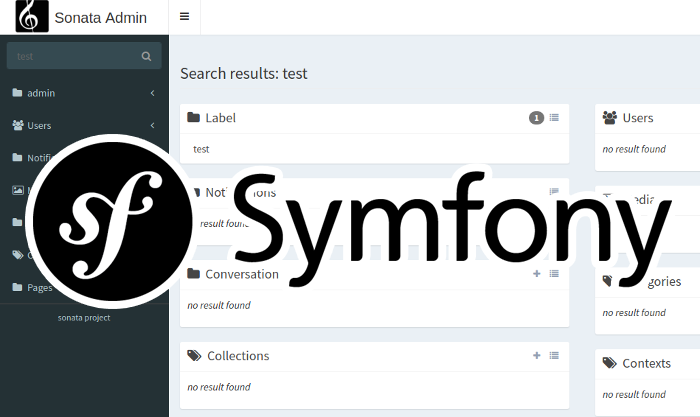Viewport: 700px width, 417px height.
Task: Open the Pages sidebar menu item
Action: click(40, 288)
